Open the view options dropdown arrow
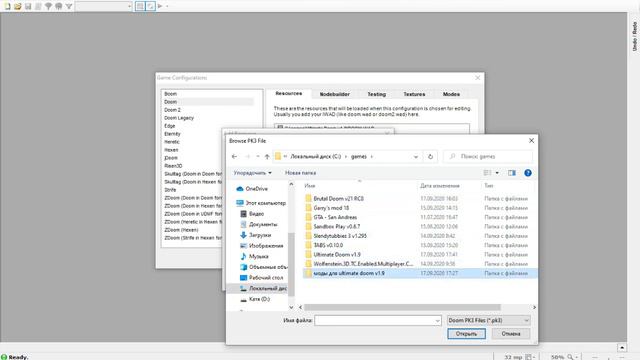 point(497,173)
